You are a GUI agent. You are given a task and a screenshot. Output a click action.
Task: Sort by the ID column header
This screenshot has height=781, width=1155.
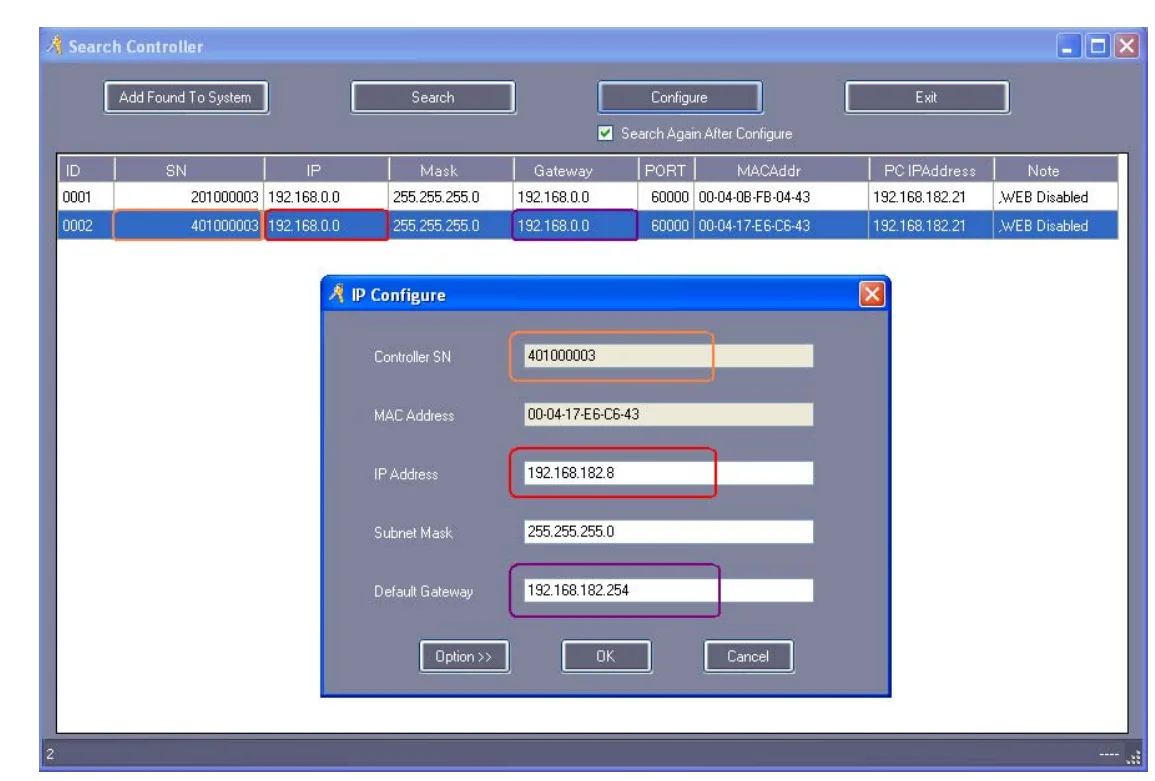(x=86, y=170)
